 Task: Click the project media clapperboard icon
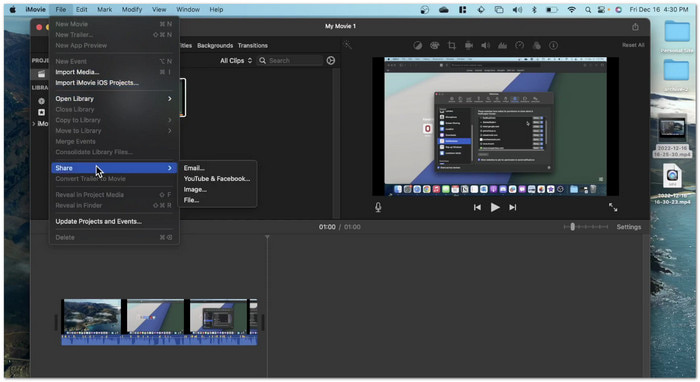[41, 74]
